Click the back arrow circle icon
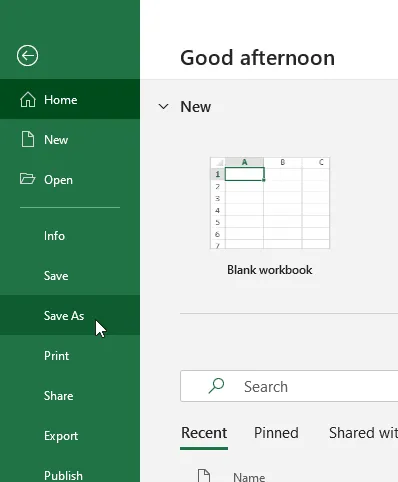Viewport: 398px width, 482px height. click(x=27, y=55)
